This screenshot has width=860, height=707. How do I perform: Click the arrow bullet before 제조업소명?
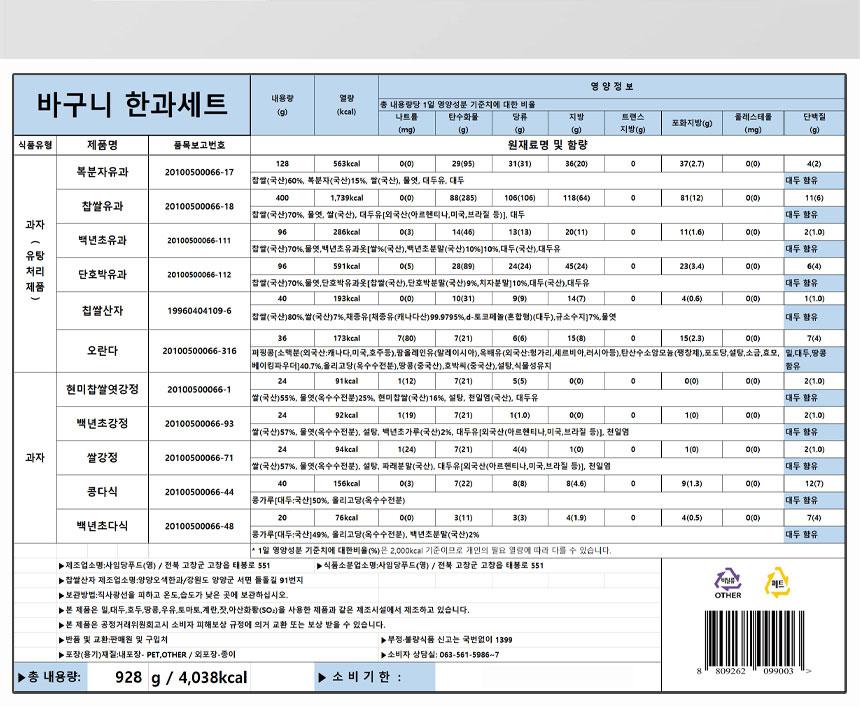pos(61,565)
